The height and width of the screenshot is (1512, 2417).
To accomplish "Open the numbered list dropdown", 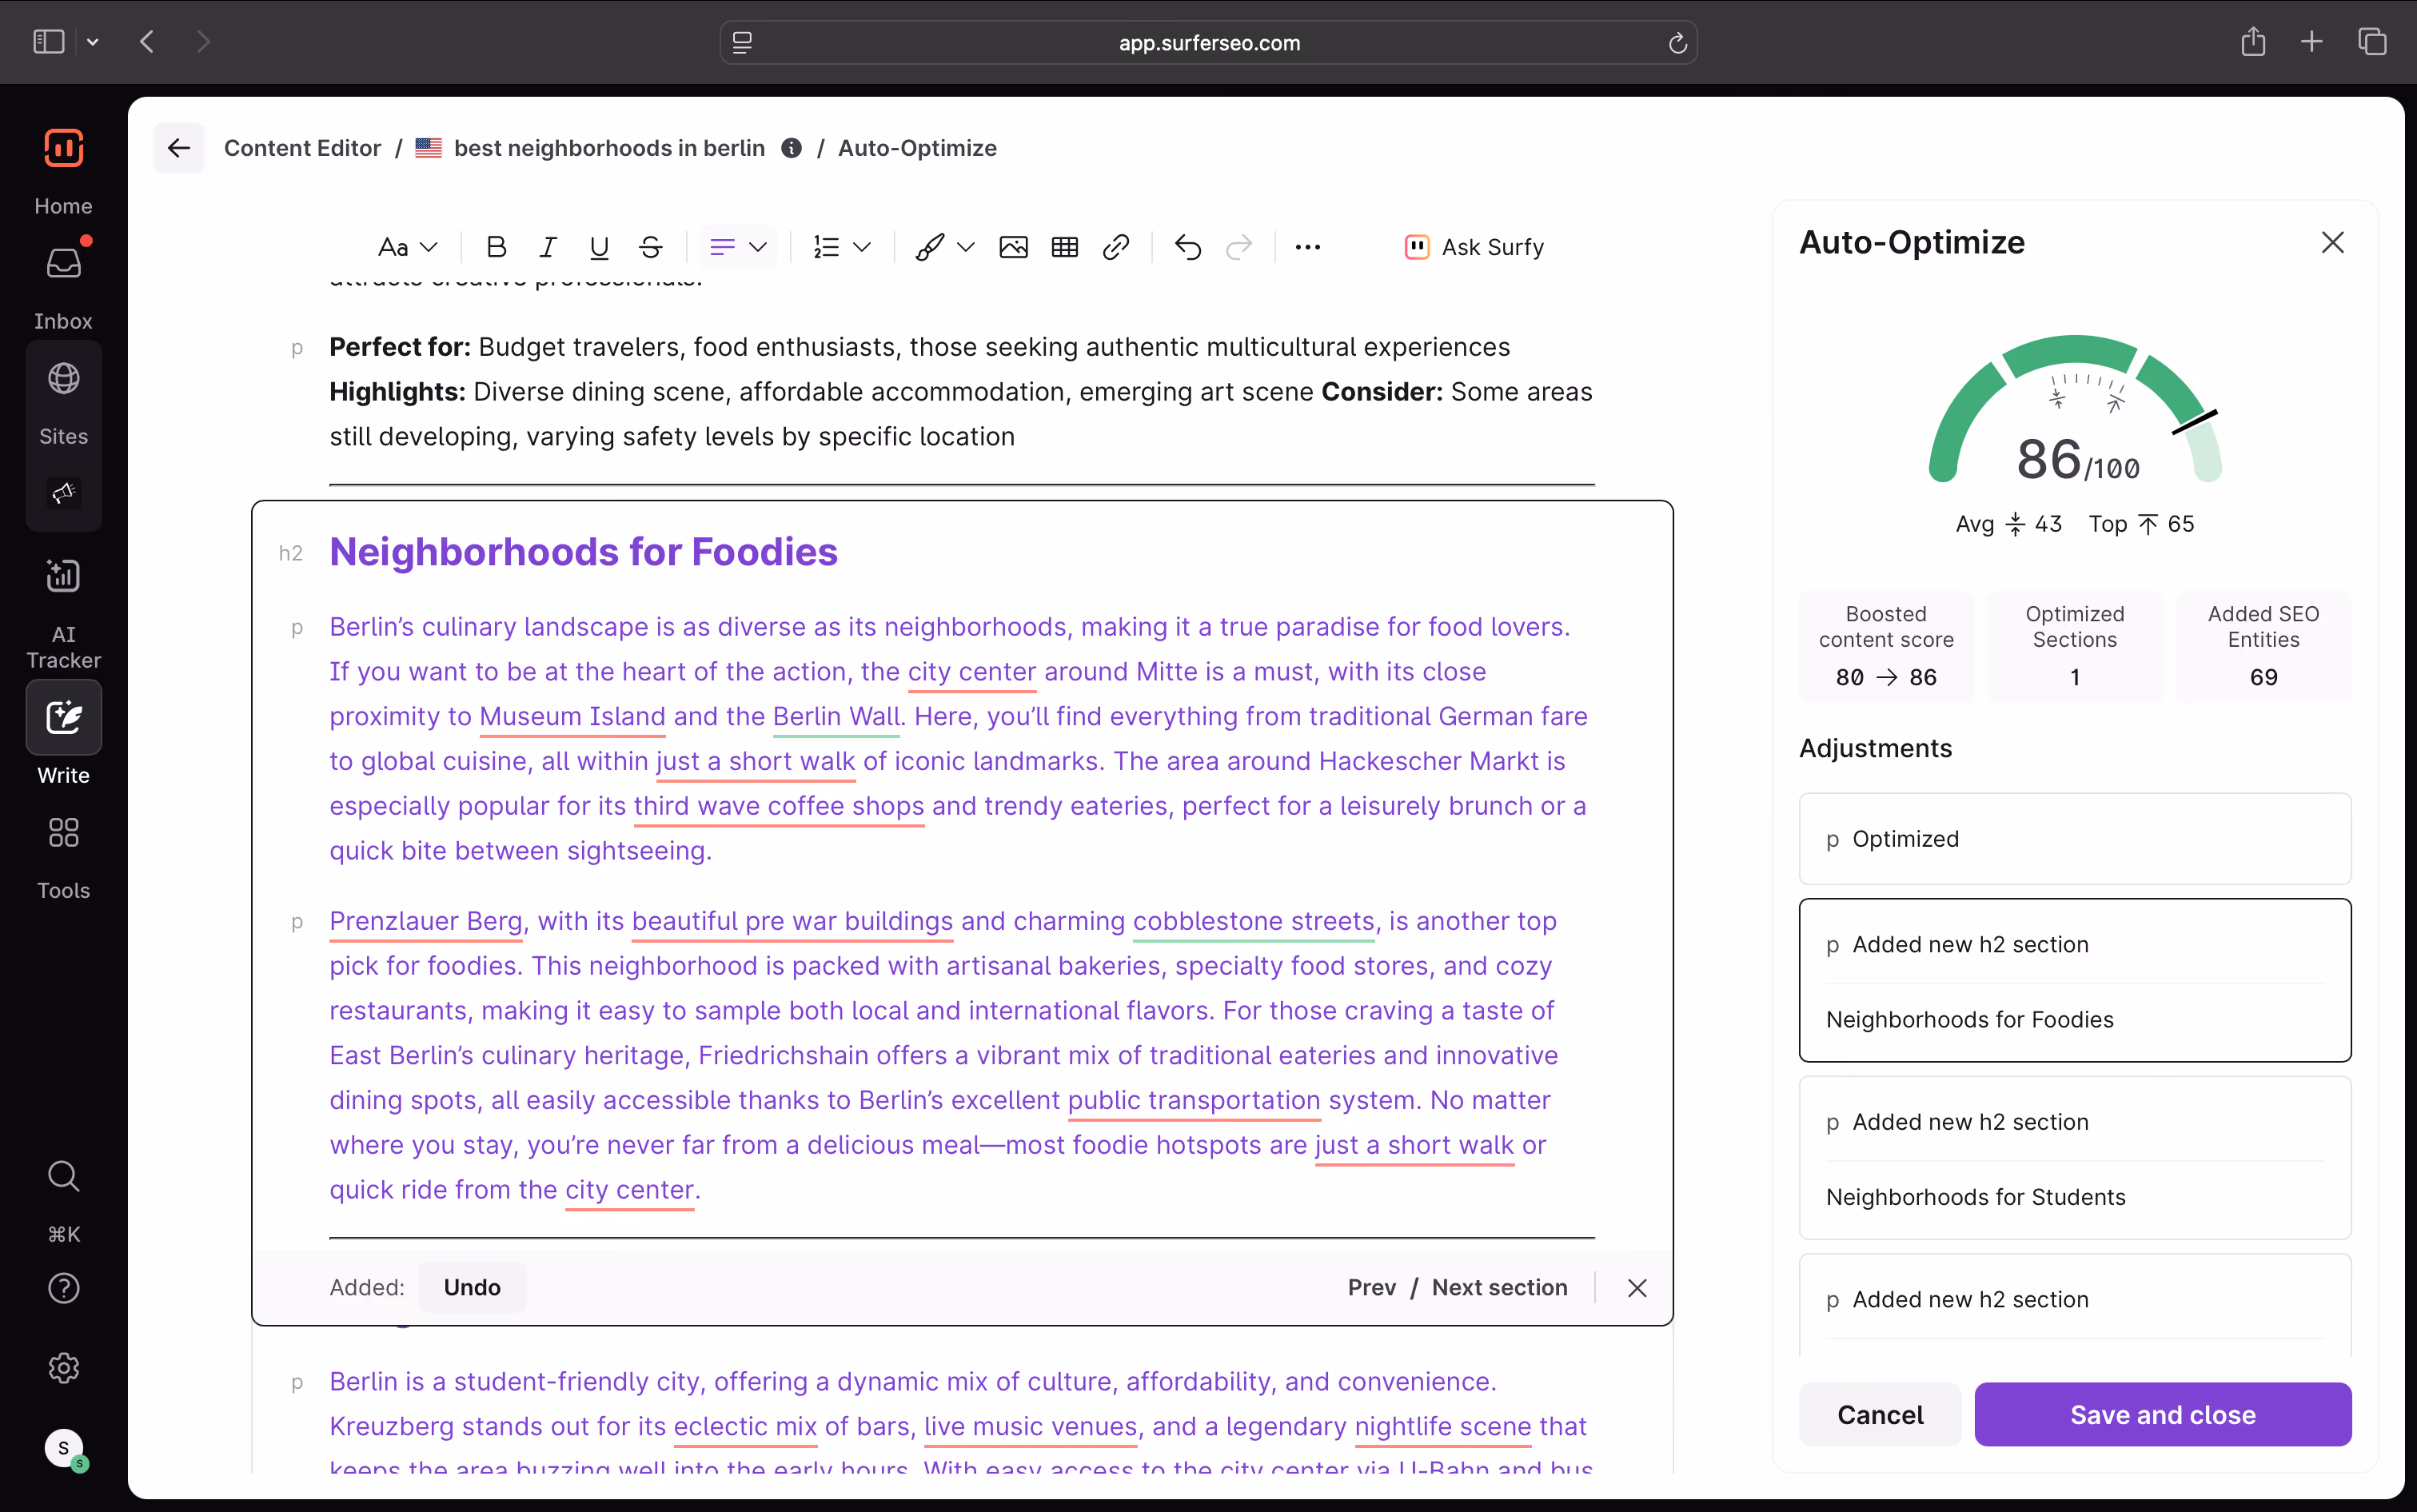I will [x=842, y=247].
